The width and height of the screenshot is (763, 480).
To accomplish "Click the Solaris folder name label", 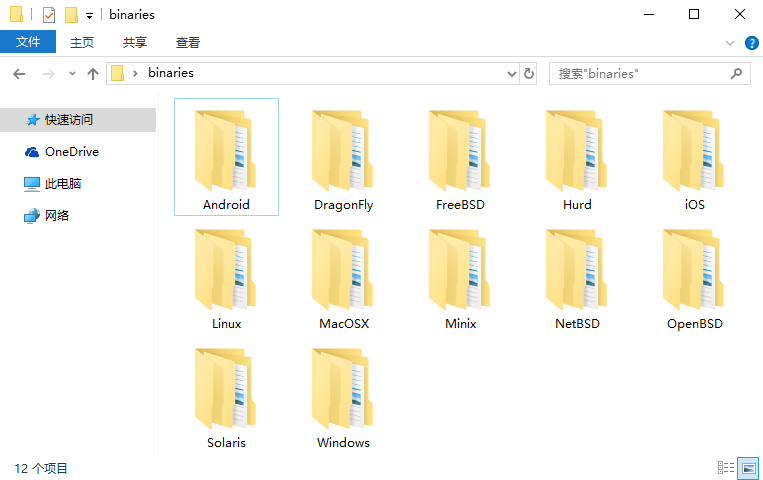I will coord(226,443).
